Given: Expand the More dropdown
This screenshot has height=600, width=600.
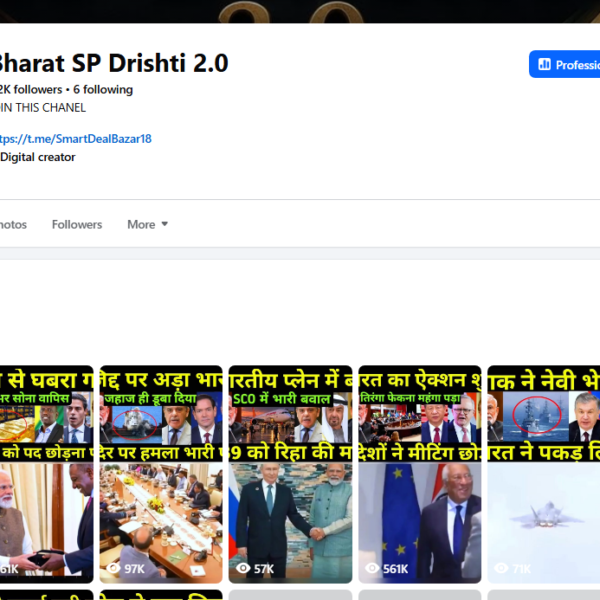Looking at the screenshot, I should point(147,224).
